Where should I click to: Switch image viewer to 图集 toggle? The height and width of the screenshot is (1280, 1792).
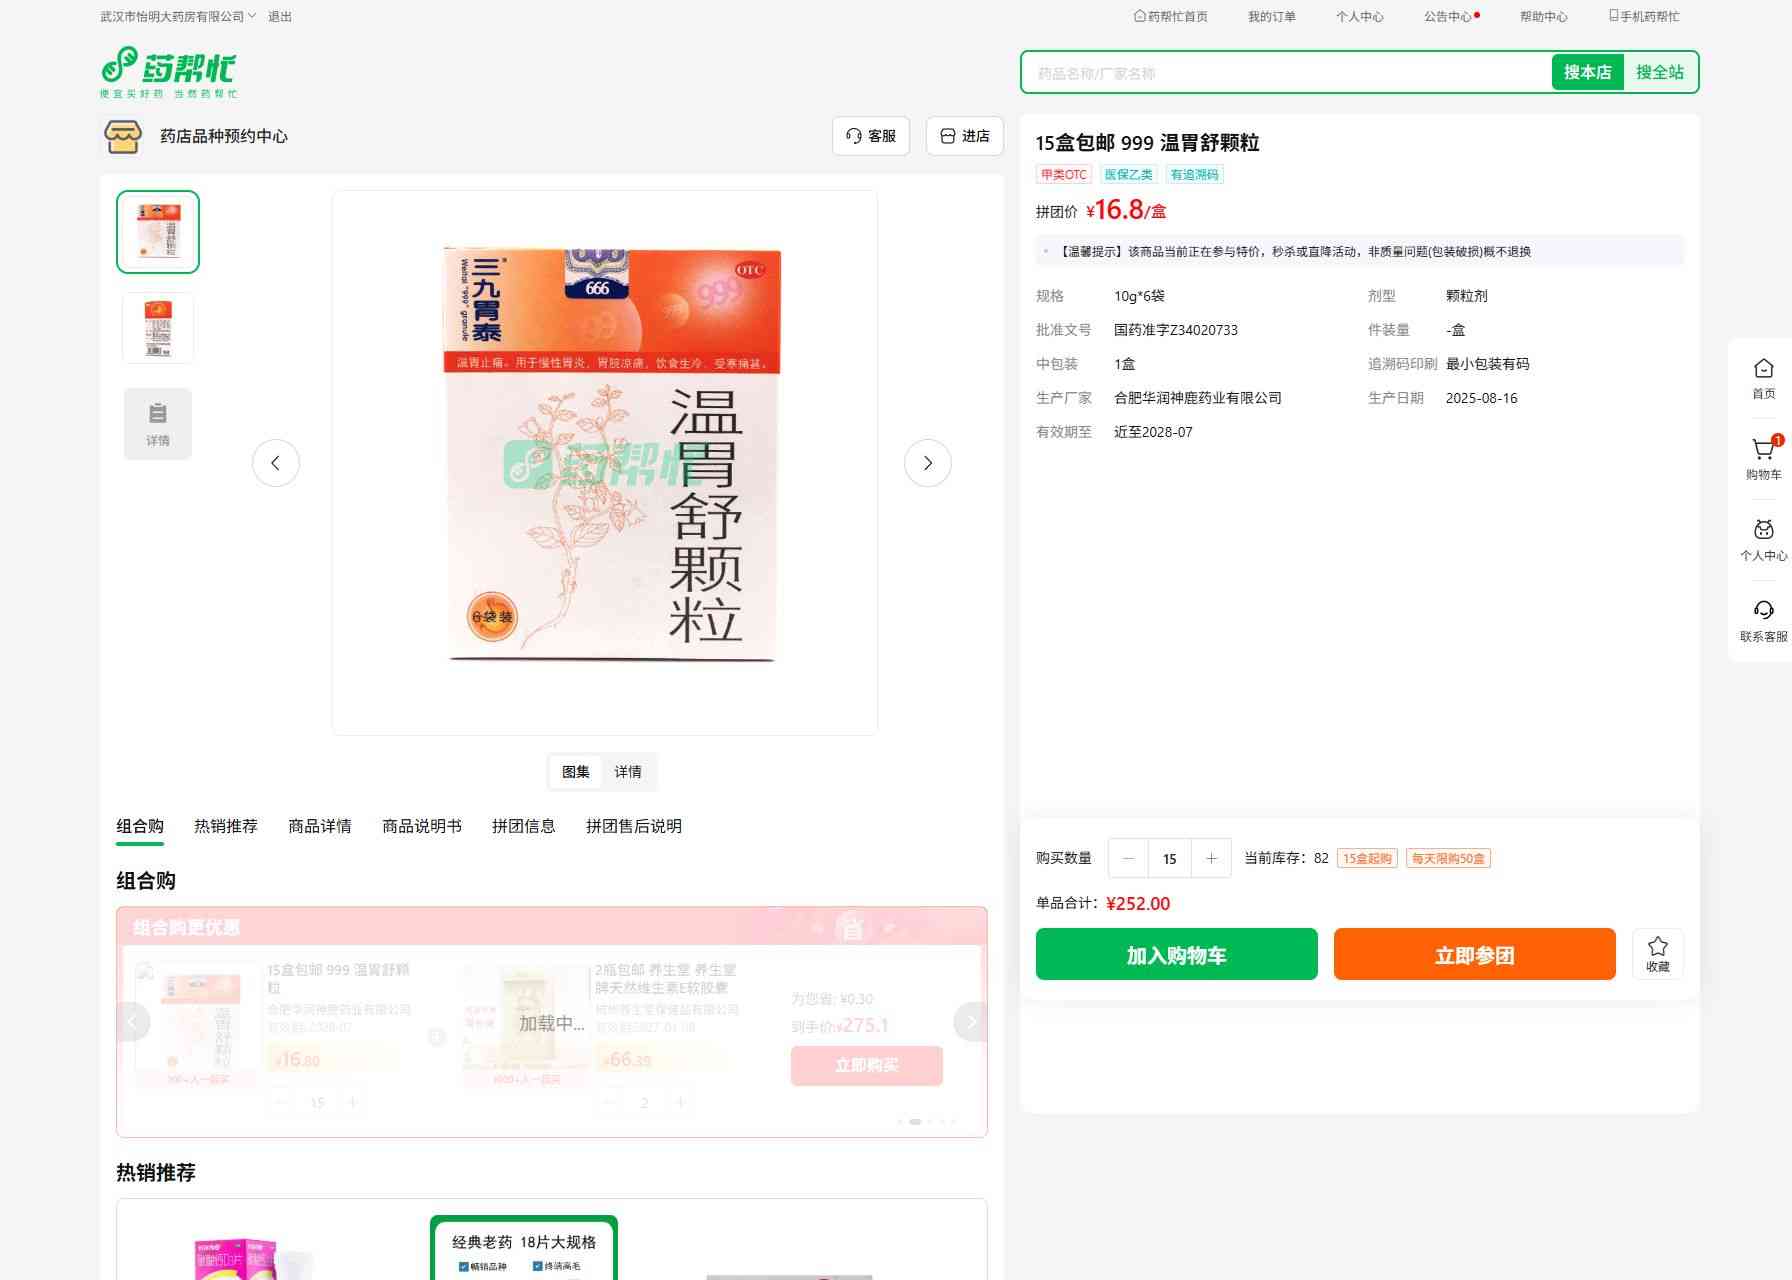576,772
